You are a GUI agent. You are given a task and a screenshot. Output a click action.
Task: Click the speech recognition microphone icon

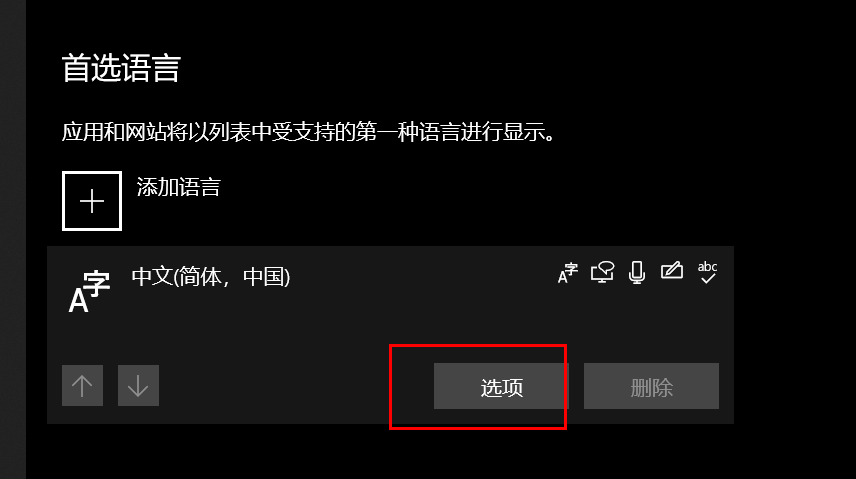(x=637, y=272)
